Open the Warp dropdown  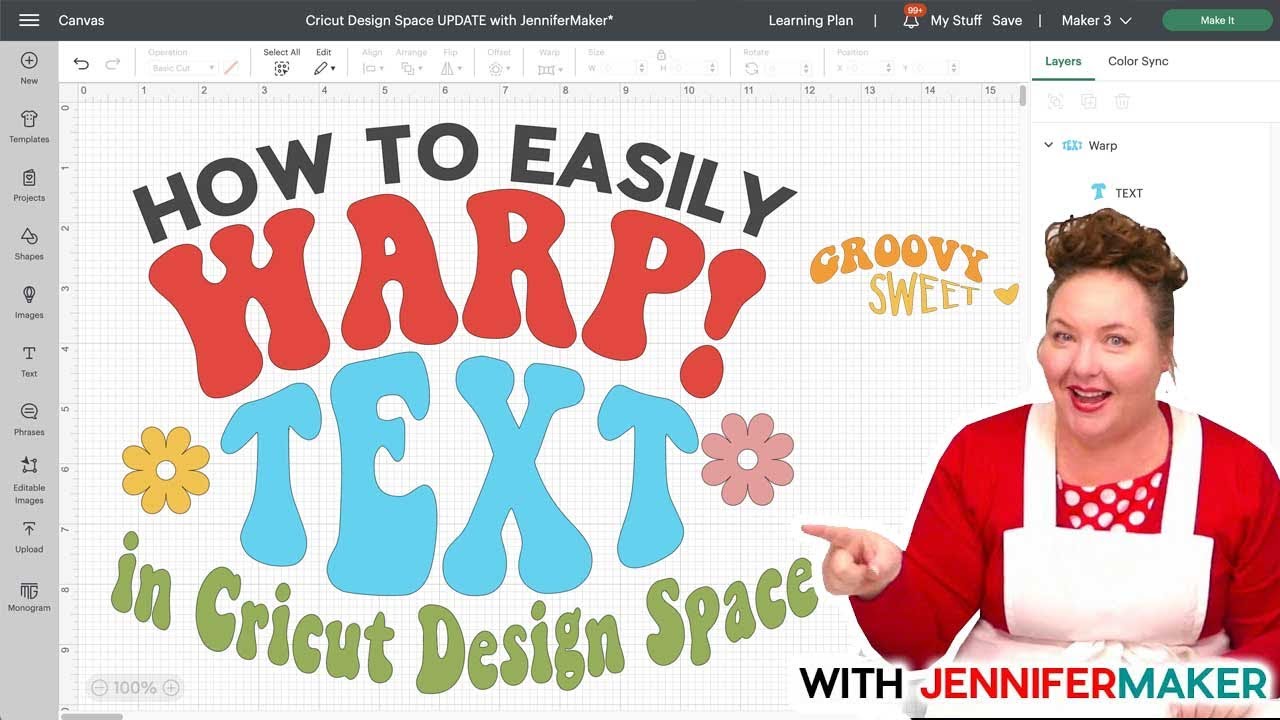coord(549,69)
